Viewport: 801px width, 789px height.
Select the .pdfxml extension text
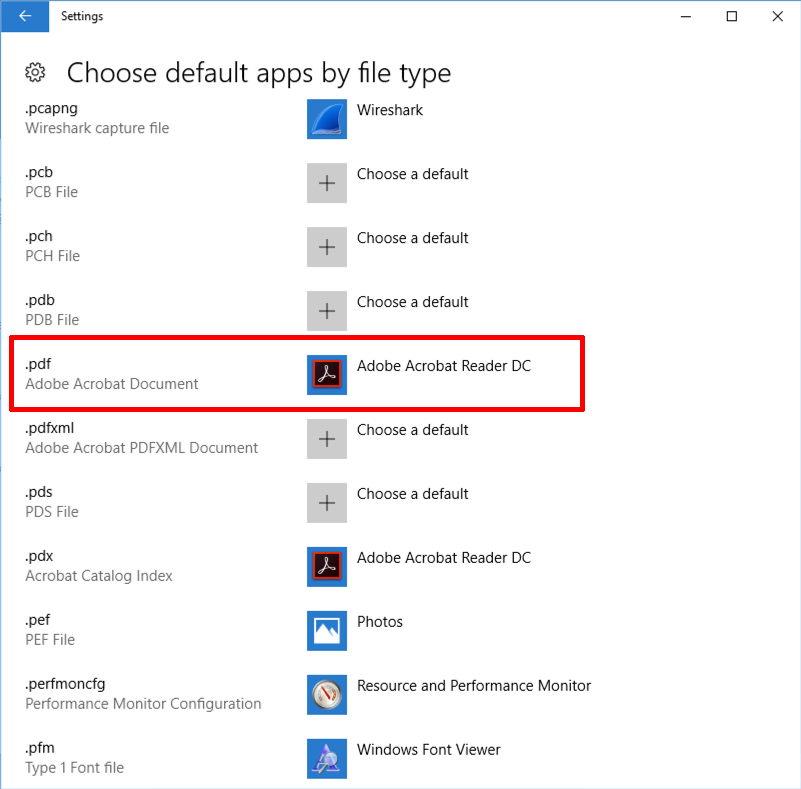tap(50, 428)
